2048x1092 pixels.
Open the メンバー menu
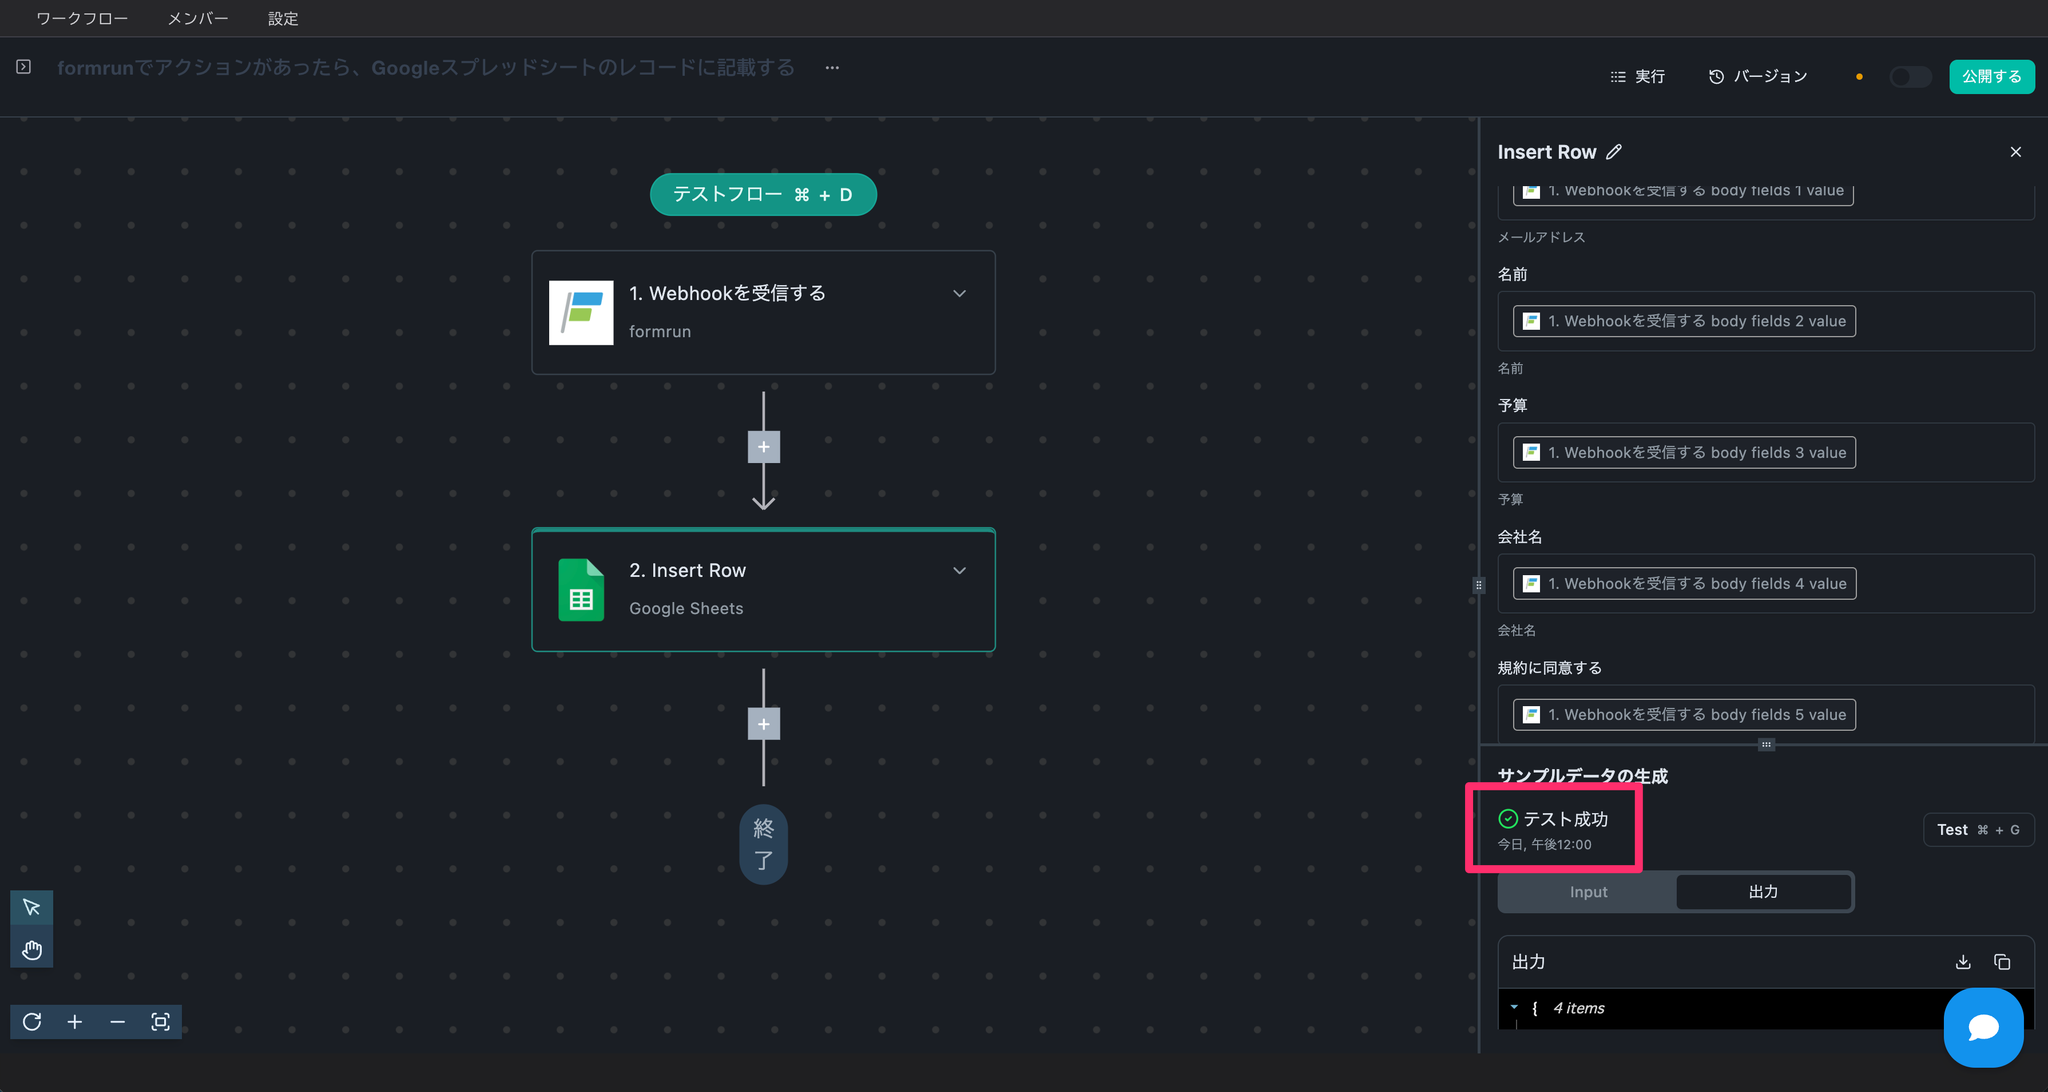pyautogui.click(x=197, y=18)
